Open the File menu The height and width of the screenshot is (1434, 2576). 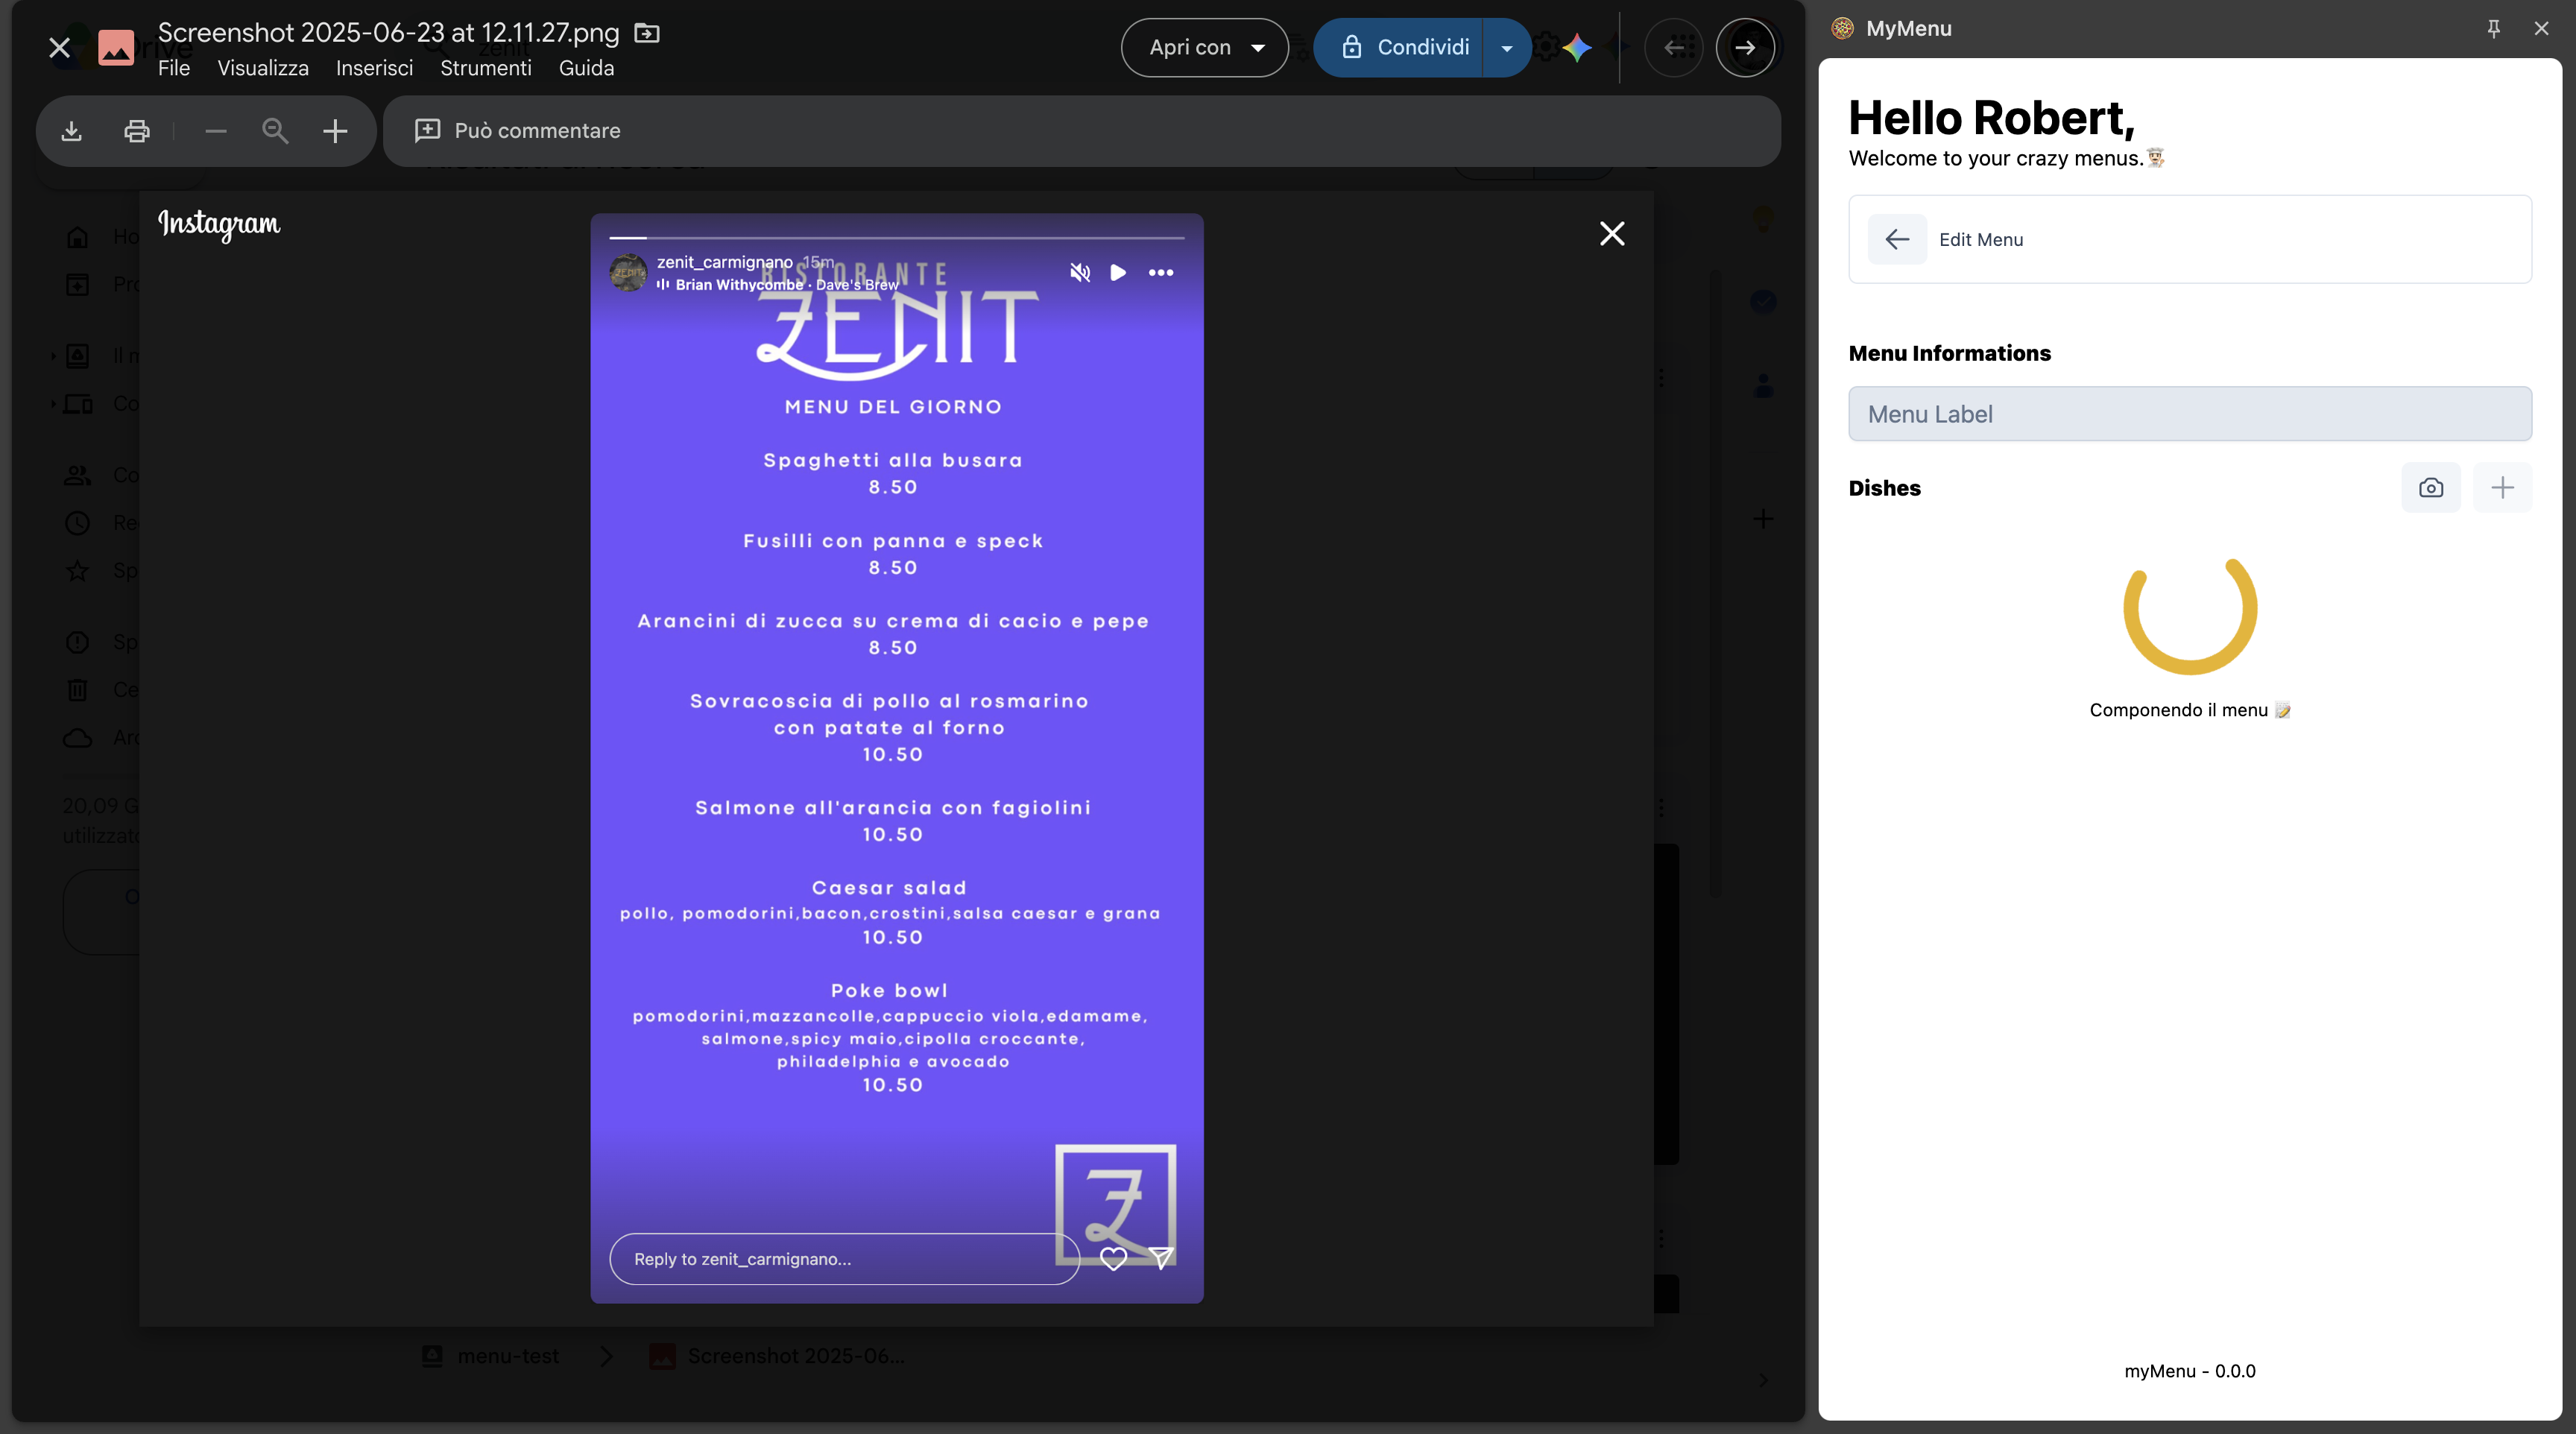tap(174, 68)
